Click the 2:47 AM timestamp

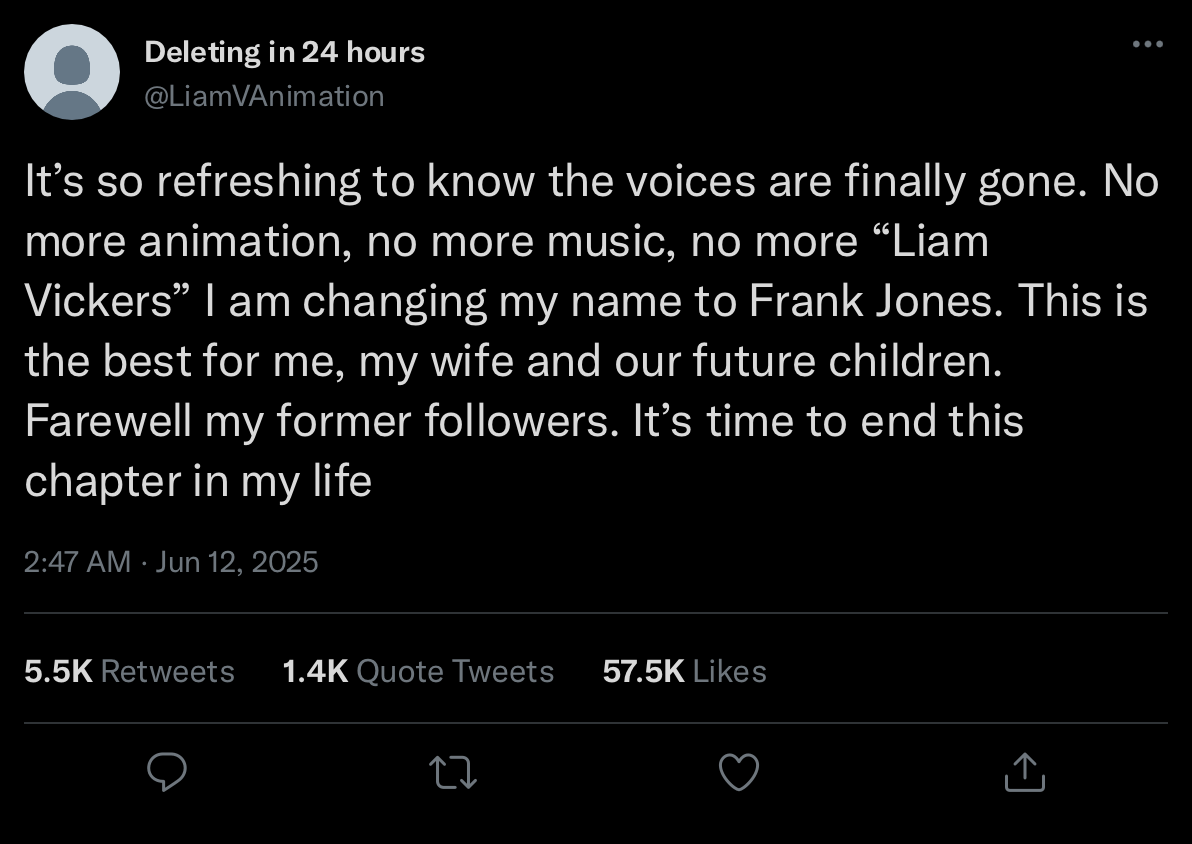click(78, 562)
